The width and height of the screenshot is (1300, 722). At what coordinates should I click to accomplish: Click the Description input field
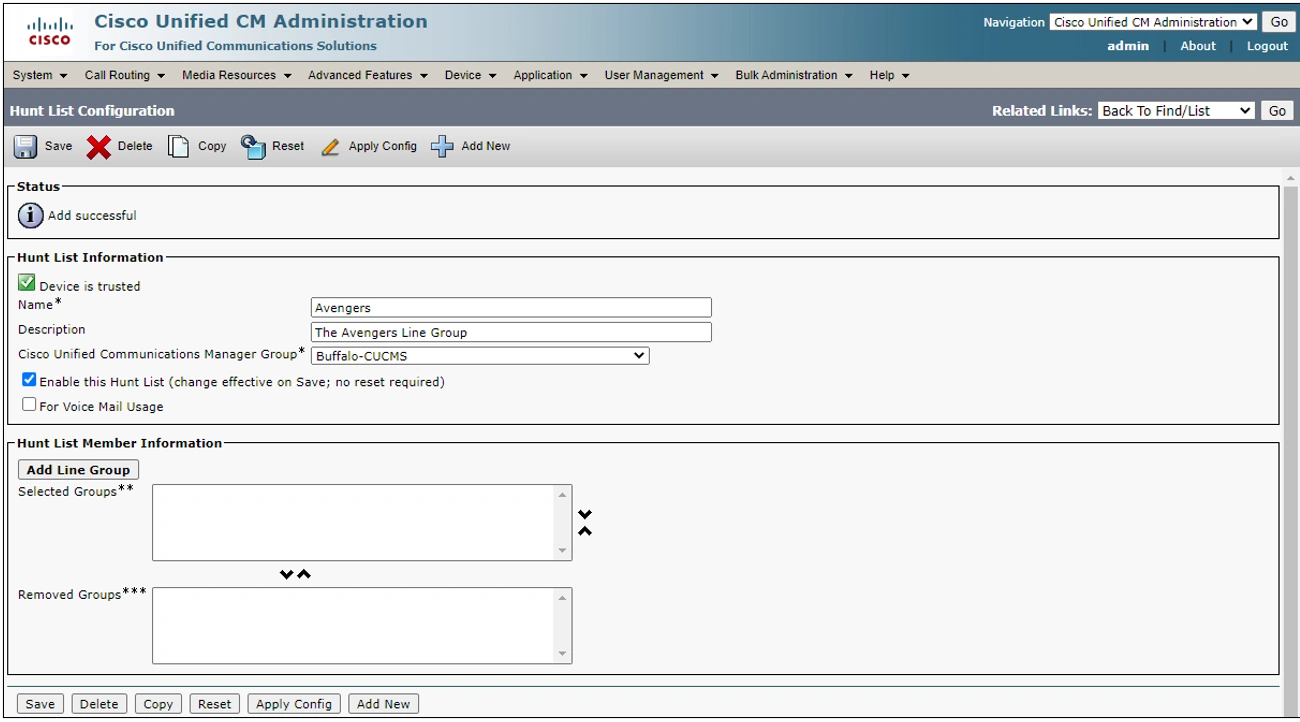(511, 332)
